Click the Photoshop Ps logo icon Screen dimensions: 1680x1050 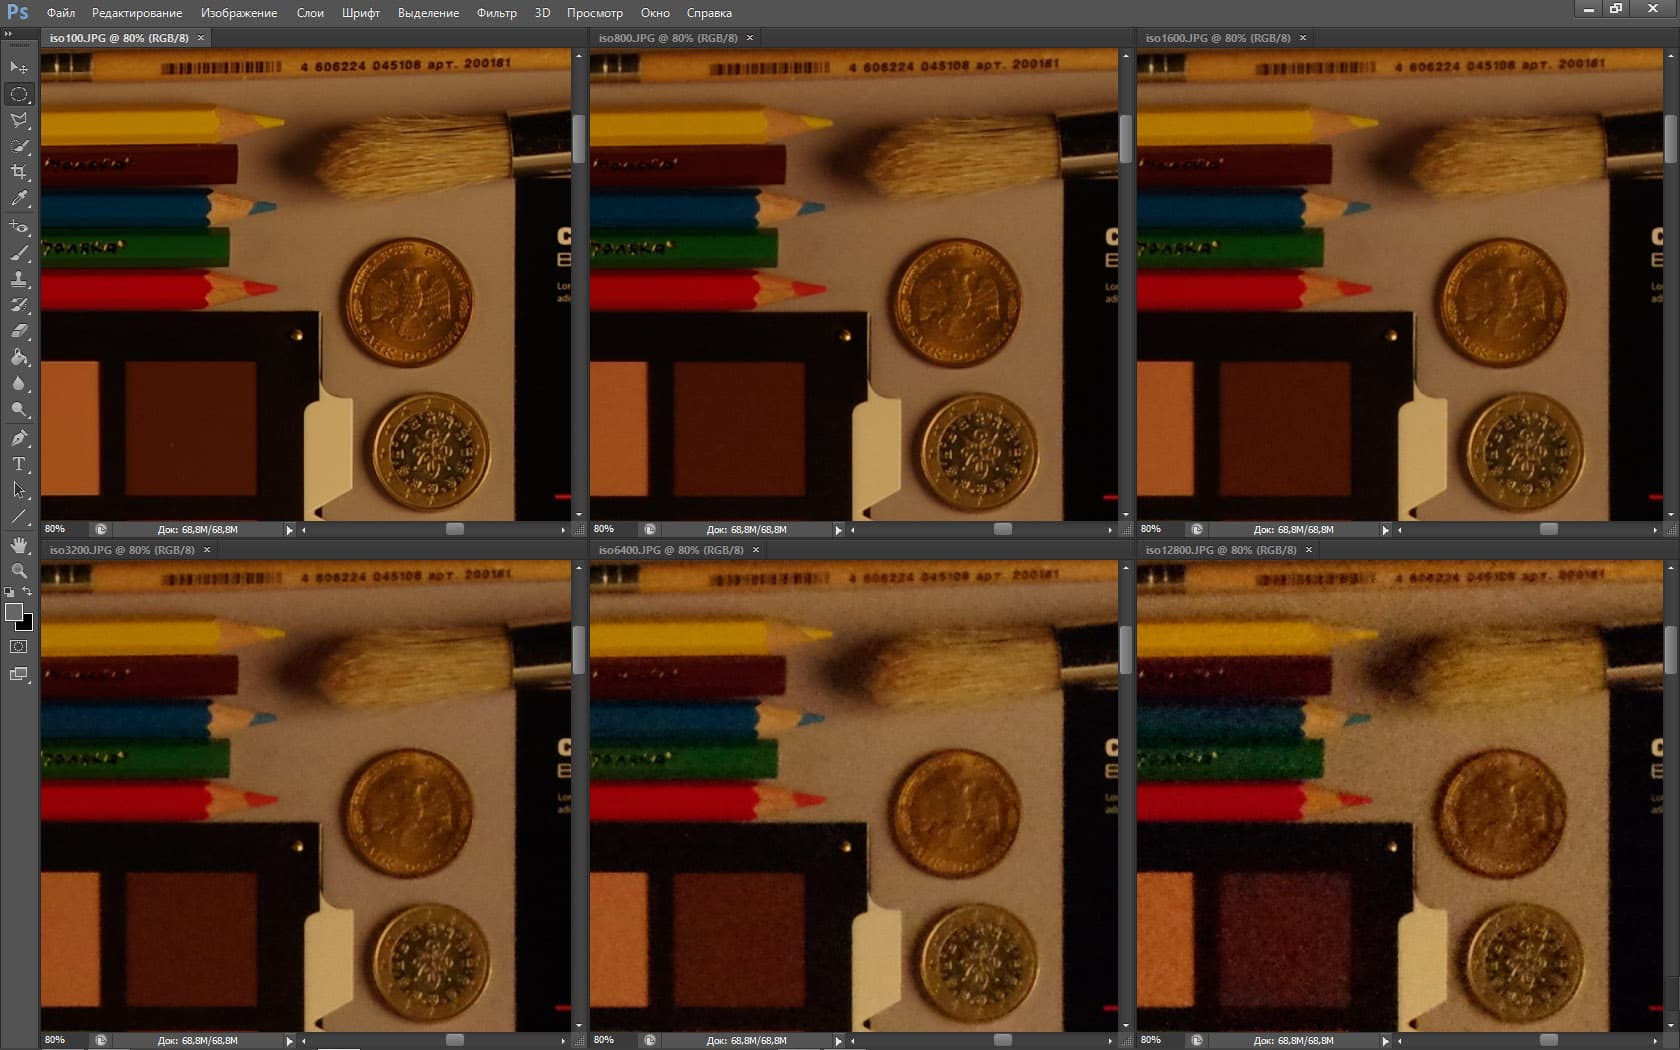18,12
